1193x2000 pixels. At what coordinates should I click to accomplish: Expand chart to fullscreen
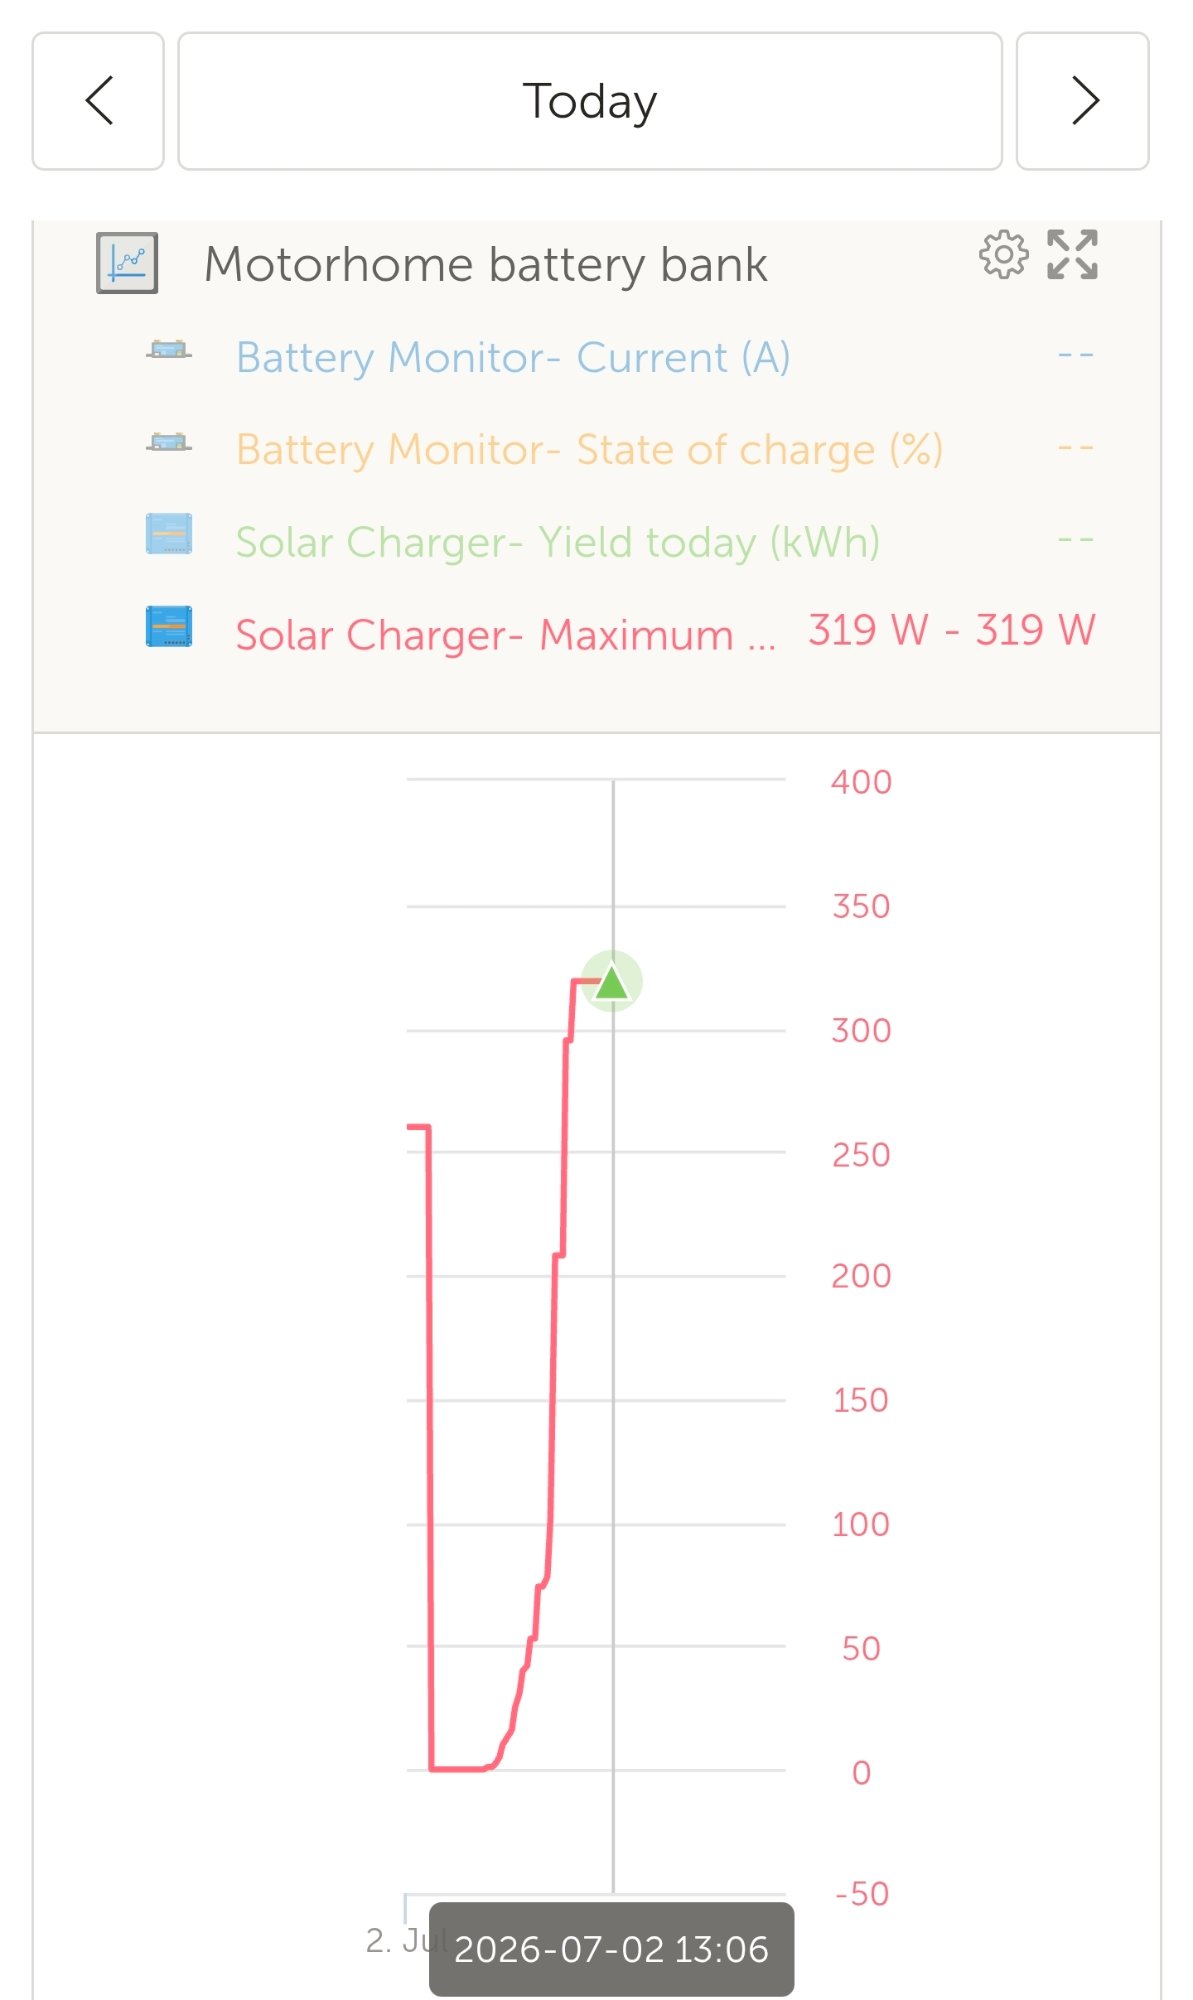pyautogui.click(x=1072, y=255)
